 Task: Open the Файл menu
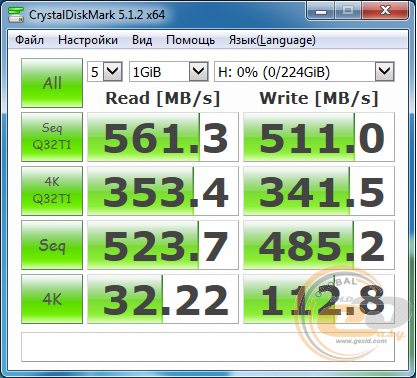coord(29,40)
